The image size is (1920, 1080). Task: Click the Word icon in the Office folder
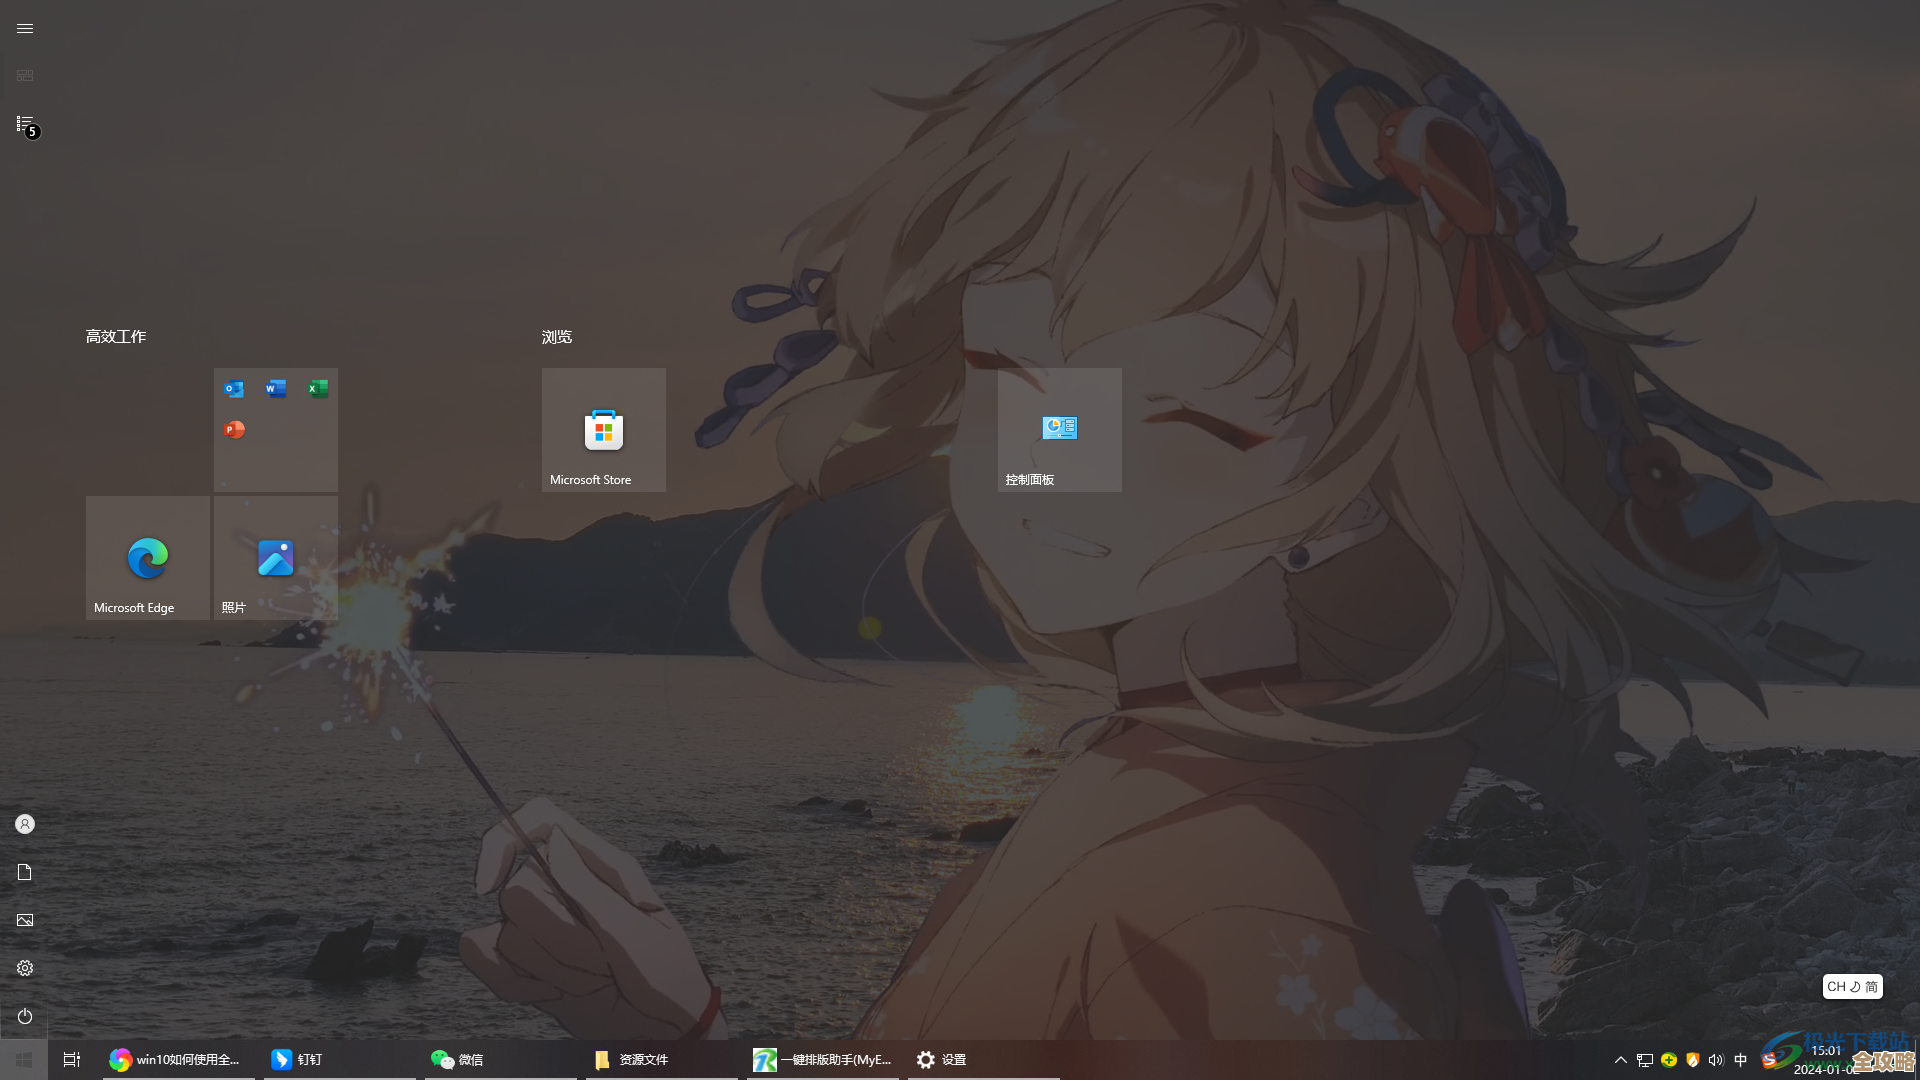coord(276,389)
